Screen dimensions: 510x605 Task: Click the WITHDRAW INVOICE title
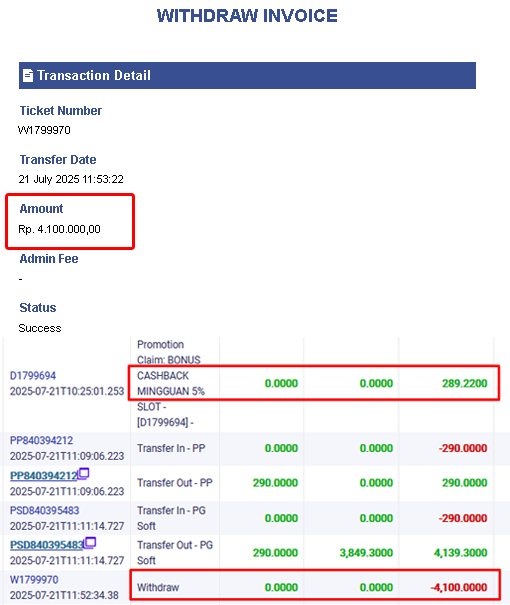(x=247, y=16)
